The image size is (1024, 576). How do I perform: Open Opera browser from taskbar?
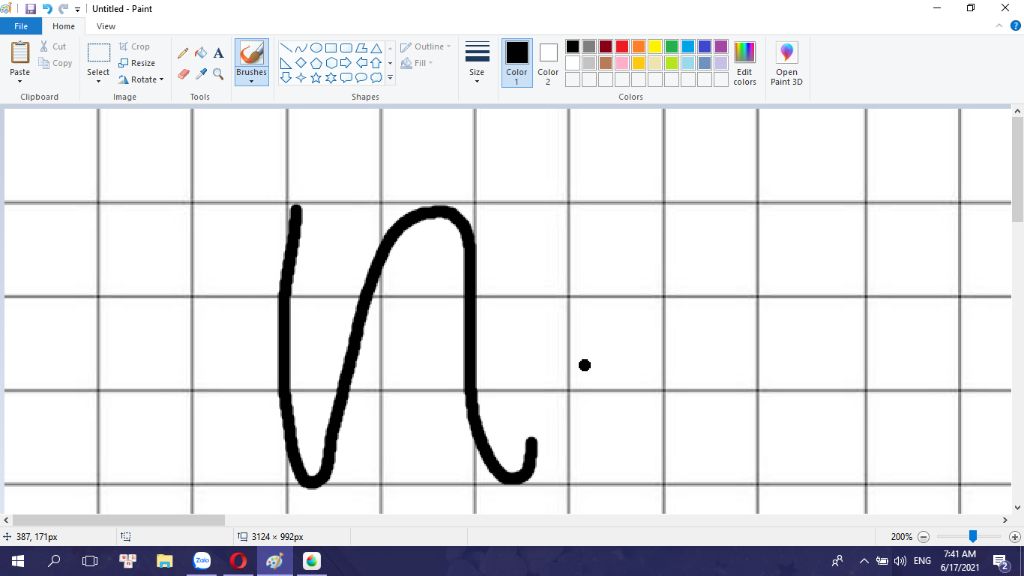click(x=238, y=561)
